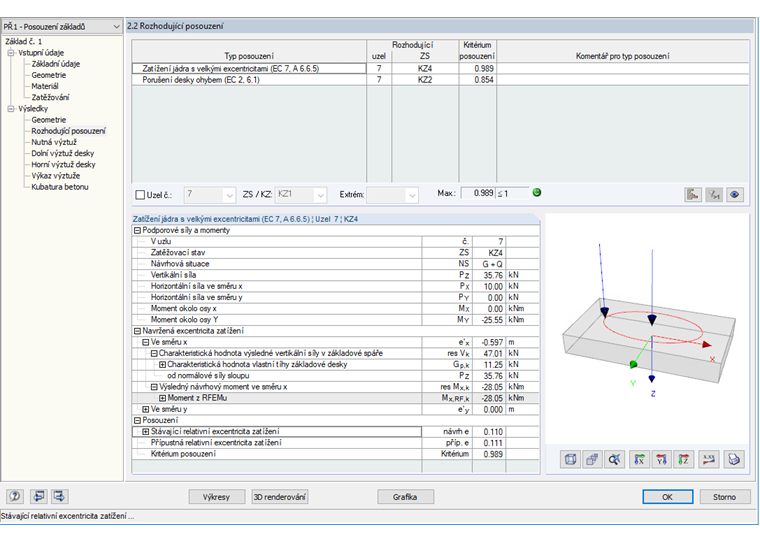Image resolution: width=760 pixels, height=542 pixels.
Task: Open Kubatura betonu tree item
Action: [x=60, y=187]
